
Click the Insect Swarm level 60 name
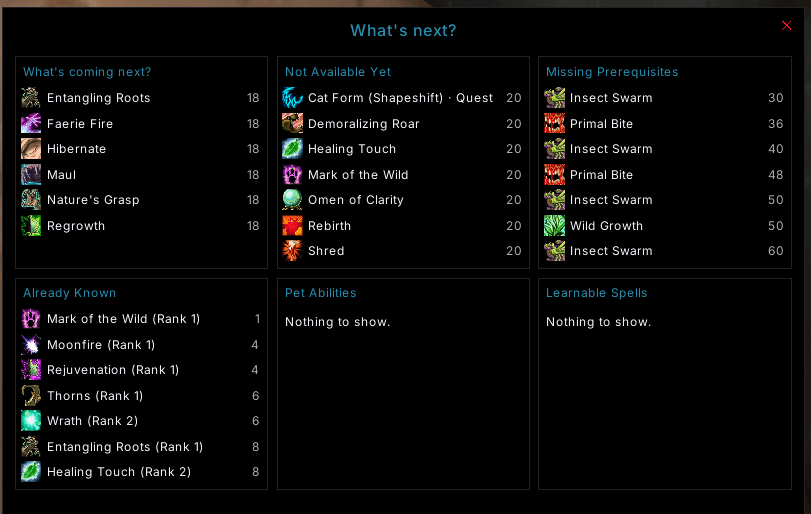(611, 251)
